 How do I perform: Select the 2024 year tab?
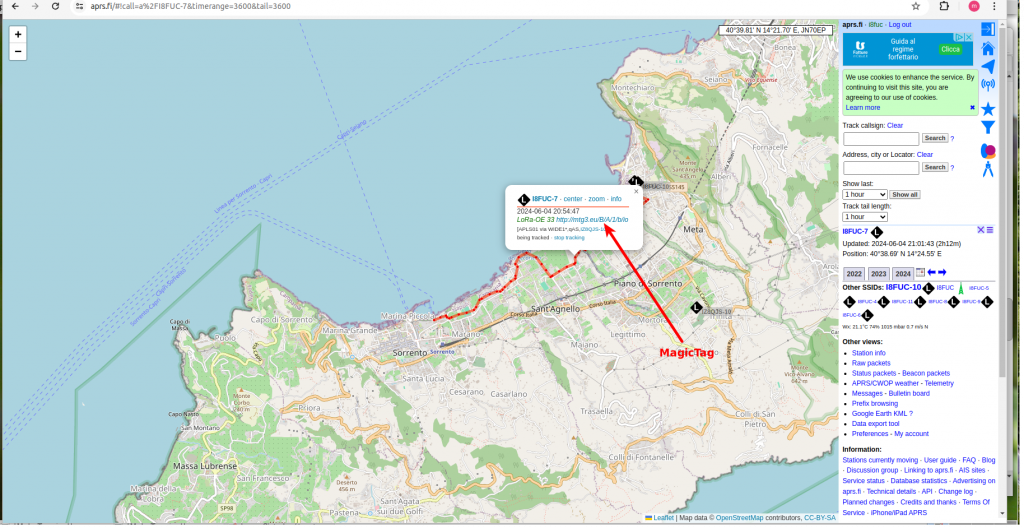coord(903,274)
